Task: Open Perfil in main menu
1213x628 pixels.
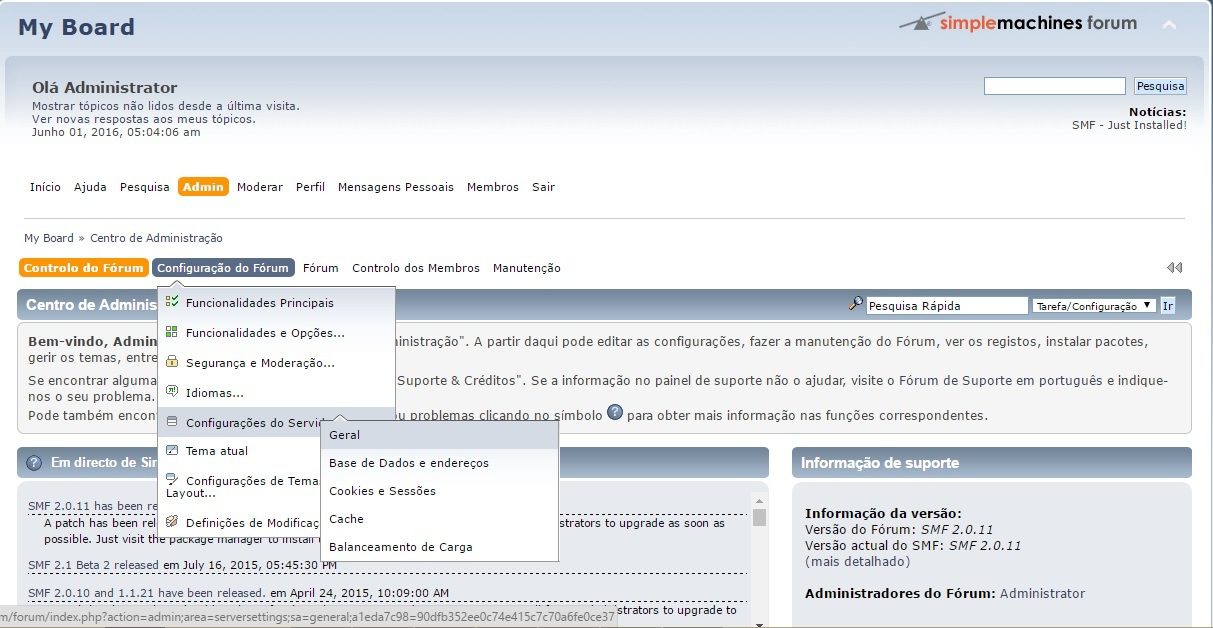Action: (x=310, y=187)
